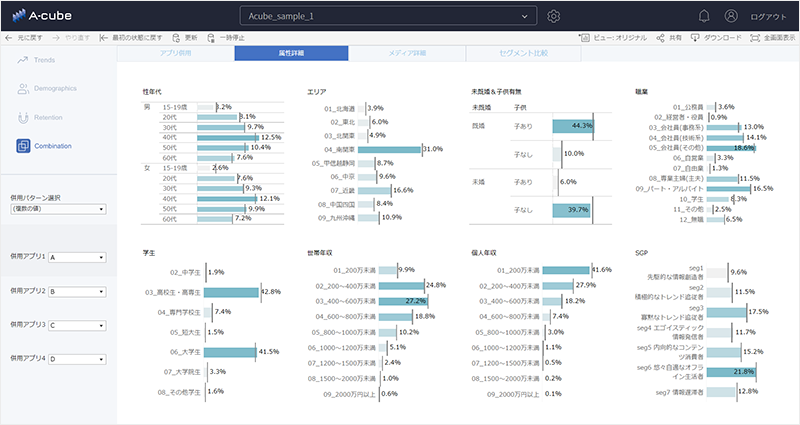800x425 pixels.
Task: Select the 04_南関東 31.0% bar
Action: pyautogui.click(x=389, y=149)
